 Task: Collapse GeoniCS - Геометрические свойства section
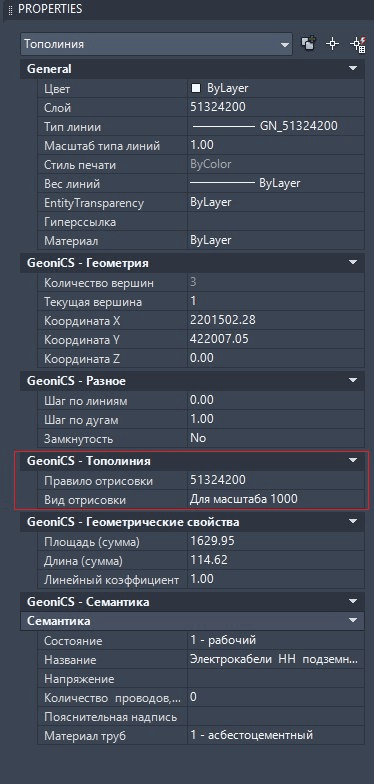tap(353, 522)
